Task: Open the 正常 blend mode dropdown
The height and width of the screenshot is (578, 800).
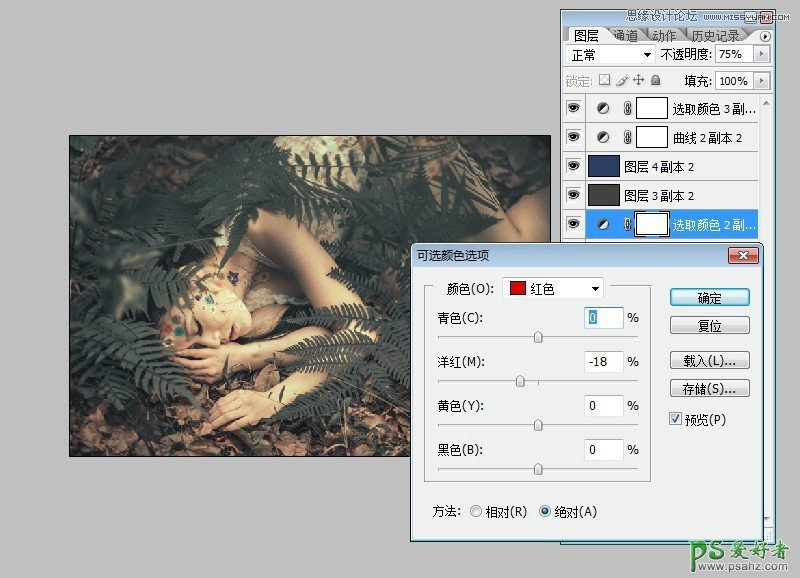Action: pyautogui.click(x=610, y=54)
